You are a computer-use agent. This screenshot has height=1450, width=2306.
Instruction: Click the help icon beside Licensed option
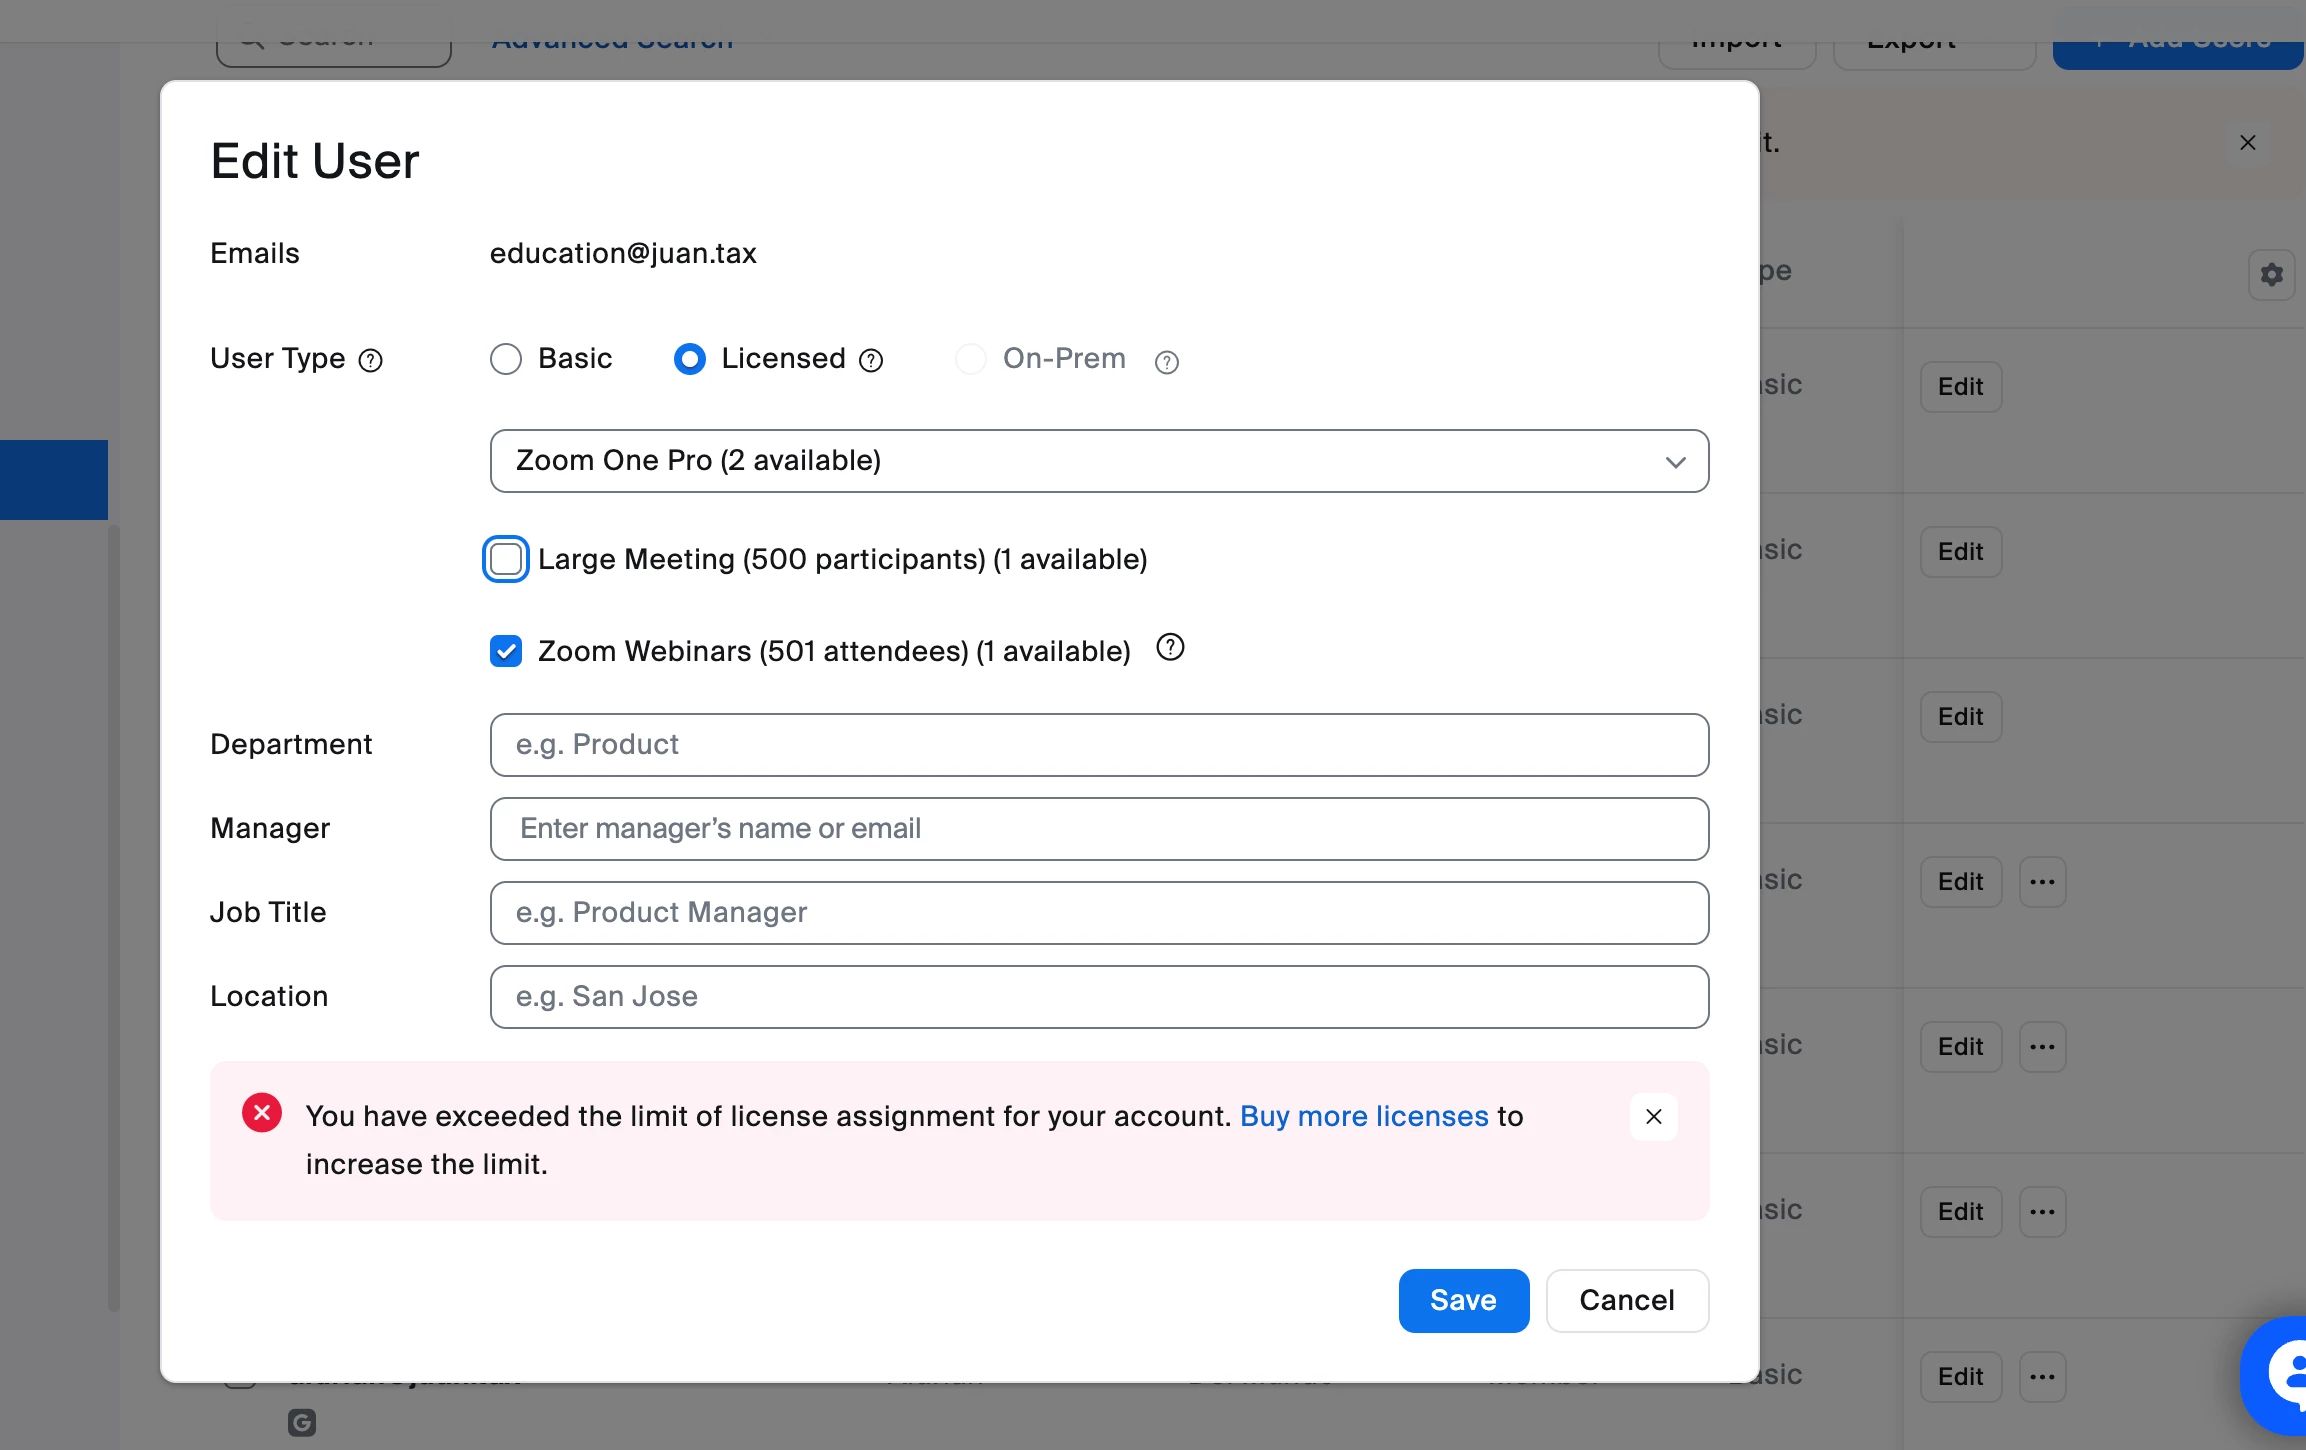871,360
